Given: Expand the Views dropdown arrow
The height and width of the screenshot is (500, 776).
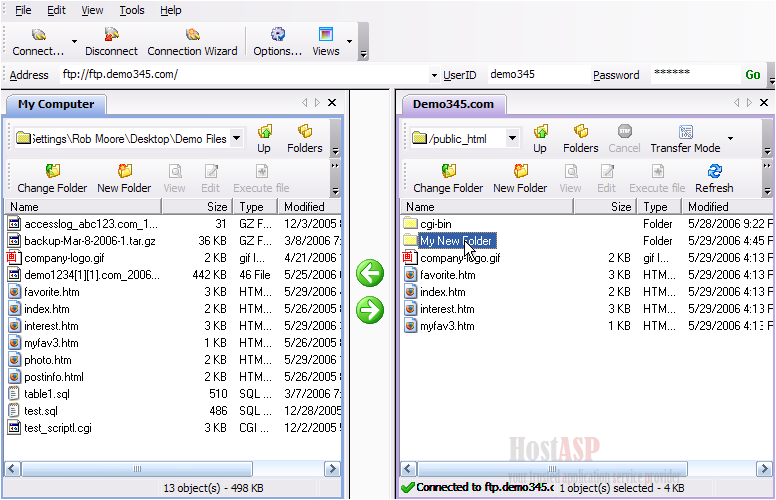Looking at the screenshot, I should [349, 41].
